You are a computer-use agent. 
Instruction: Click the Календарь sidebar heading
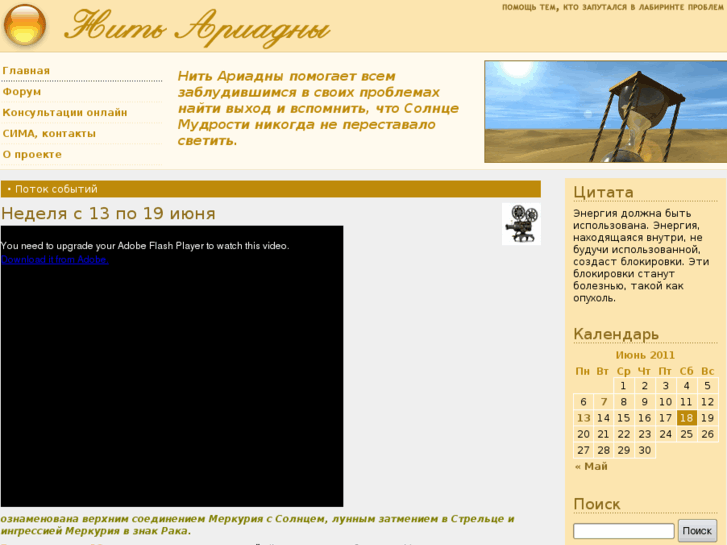pyautogui.click(x=616, y=334)
